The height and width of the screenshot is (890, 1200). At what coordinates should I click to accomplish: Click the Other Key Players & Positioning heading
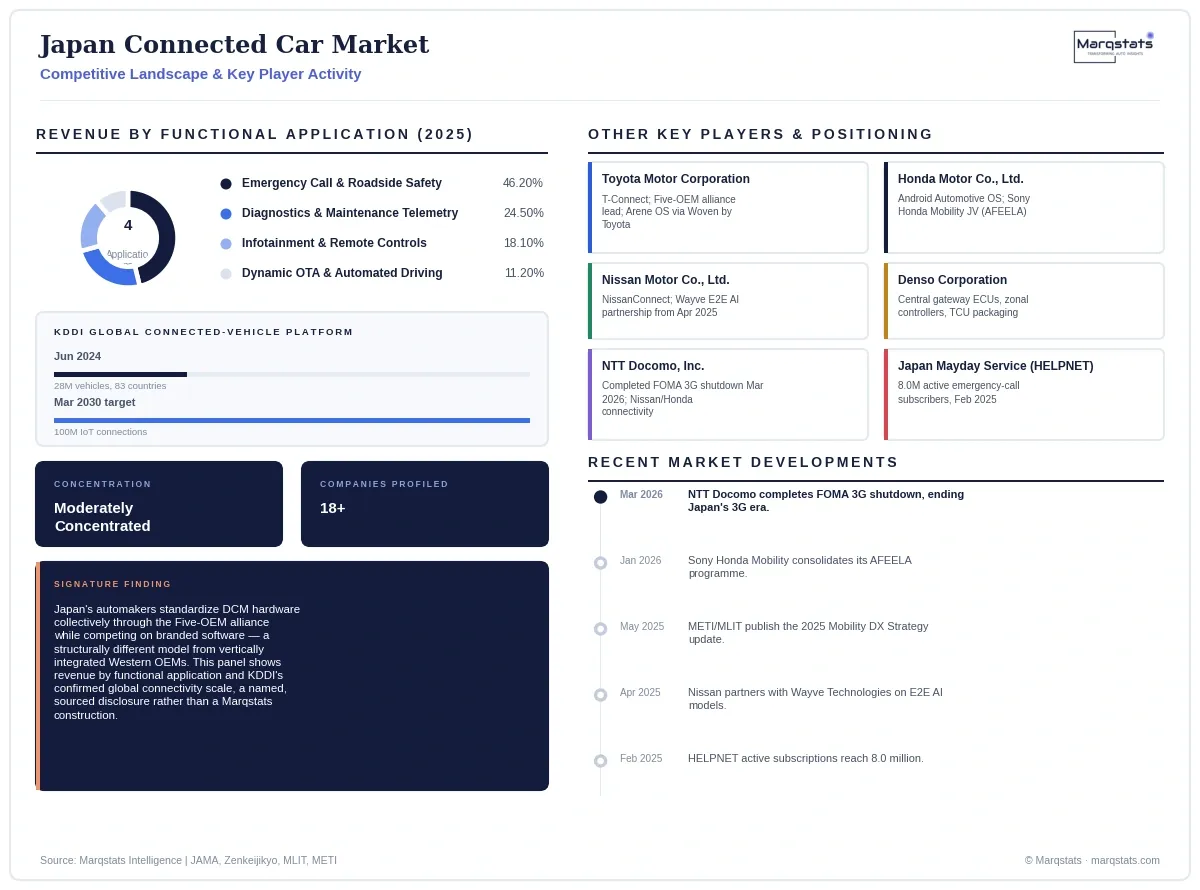coord(761,134)
